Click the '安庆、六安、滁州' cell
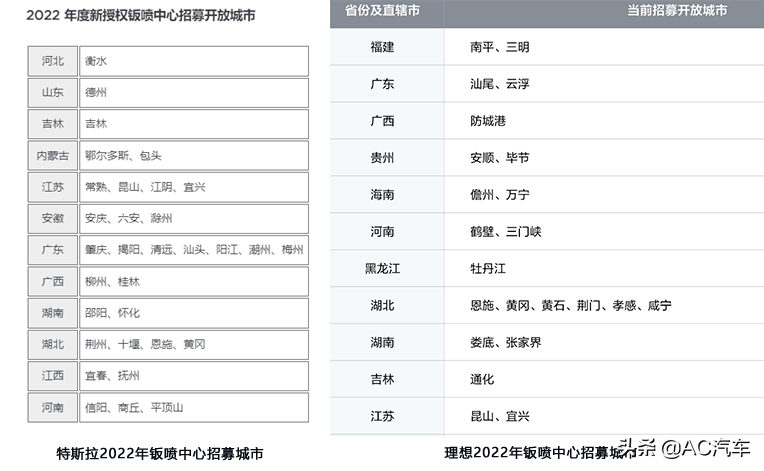The width and height of the screenshot is (764, 471). point(194,218)
